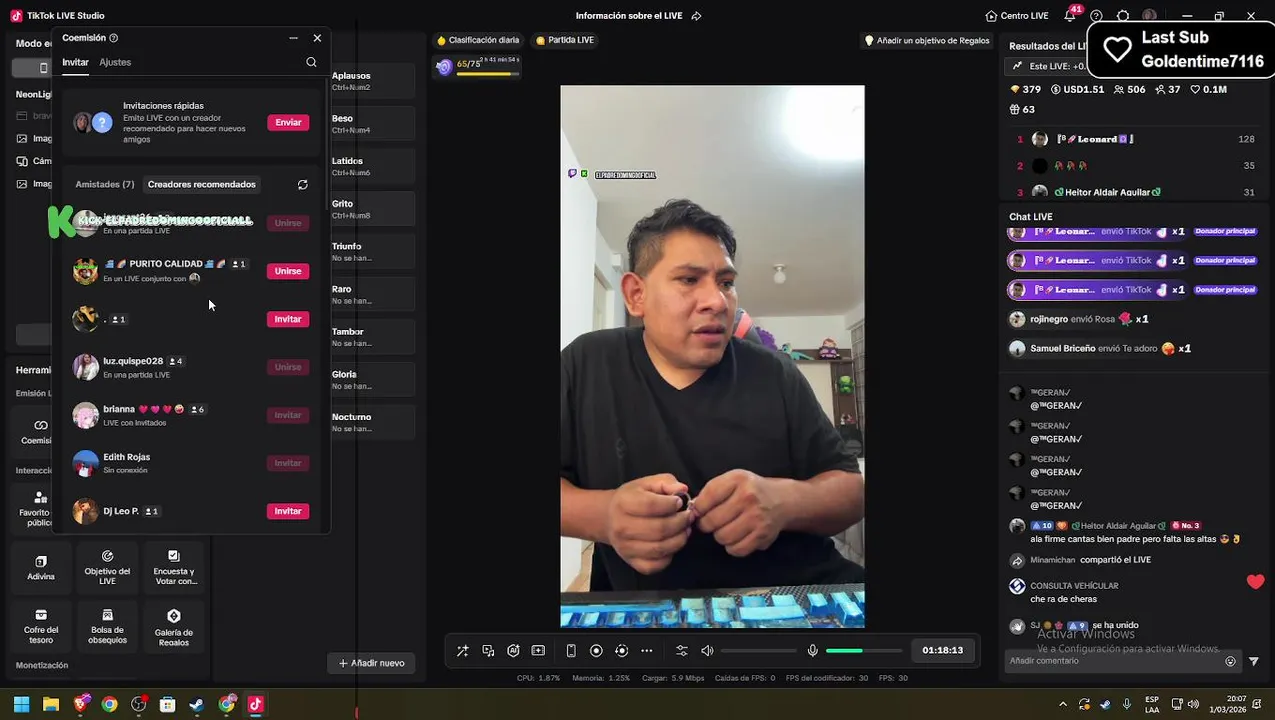Viewport: 1275px width, 720px height.
Task: Open the media and music overlay tool
Action: pos(488,650)
